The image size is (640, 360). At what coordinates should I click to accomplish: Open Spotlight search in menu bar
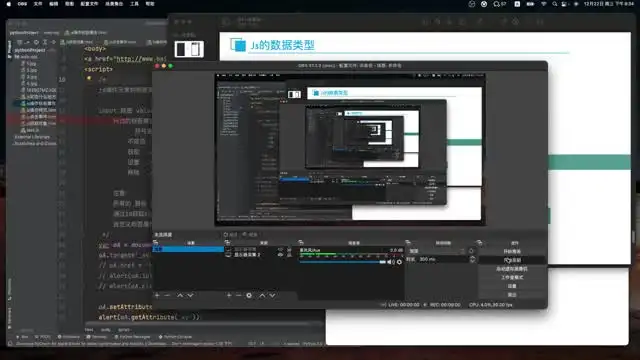[x=554, y=4]
